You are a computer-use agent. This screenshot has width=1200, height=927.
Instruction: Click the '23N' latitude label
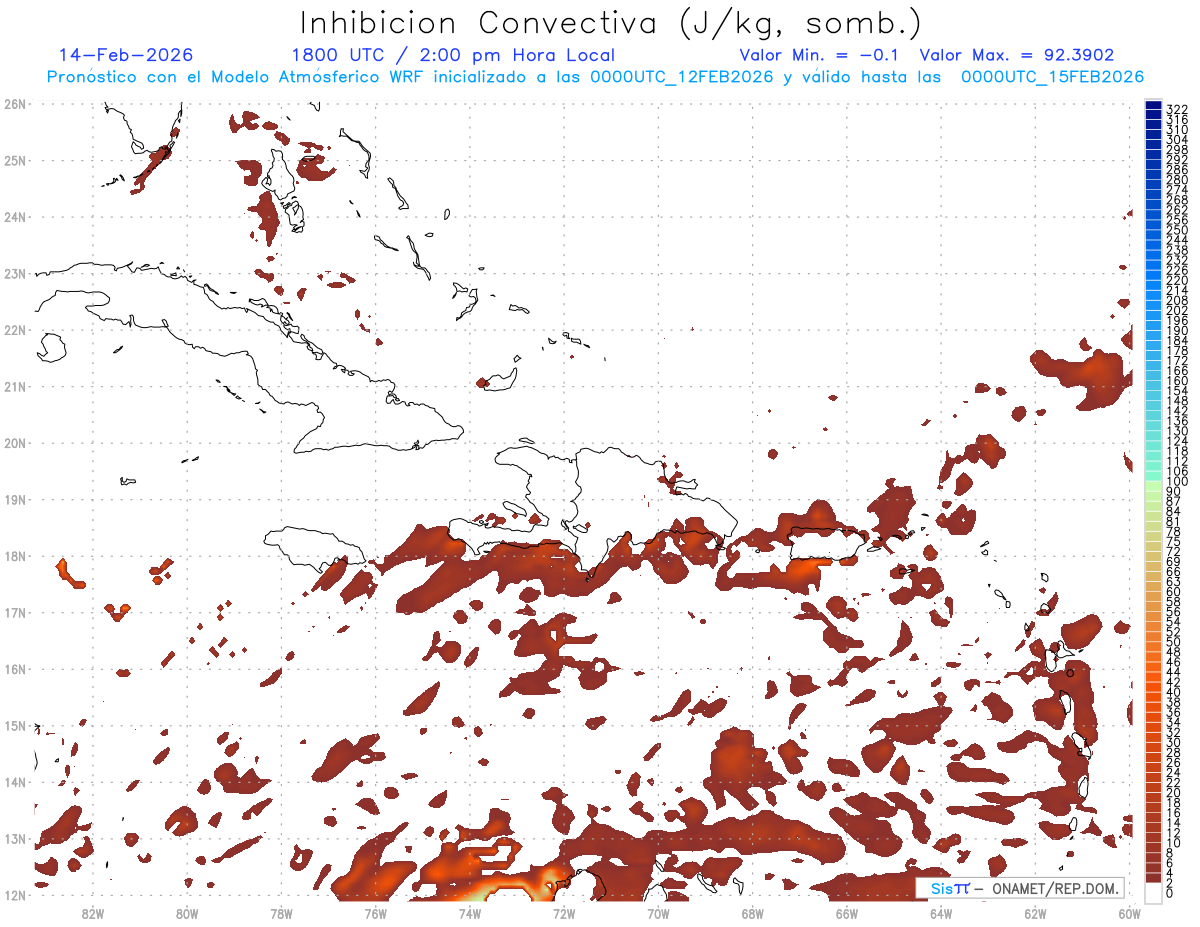14,273
